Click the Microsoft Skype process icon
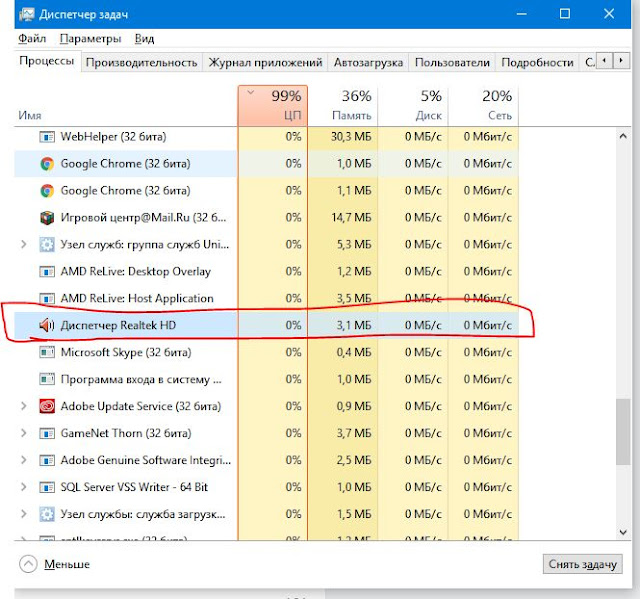640x599 pixels. pos(47,352)
